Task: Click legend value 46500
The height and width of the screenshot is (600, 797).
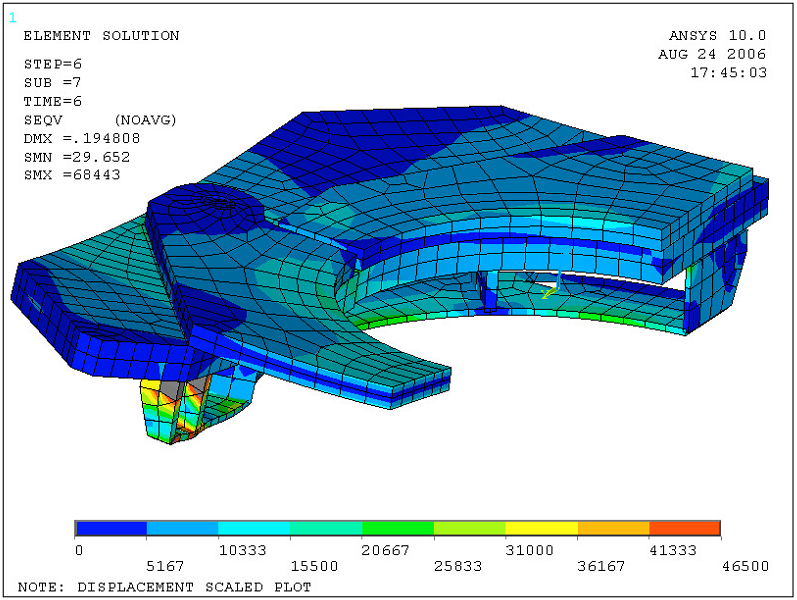Action: (x=745, y=566)
